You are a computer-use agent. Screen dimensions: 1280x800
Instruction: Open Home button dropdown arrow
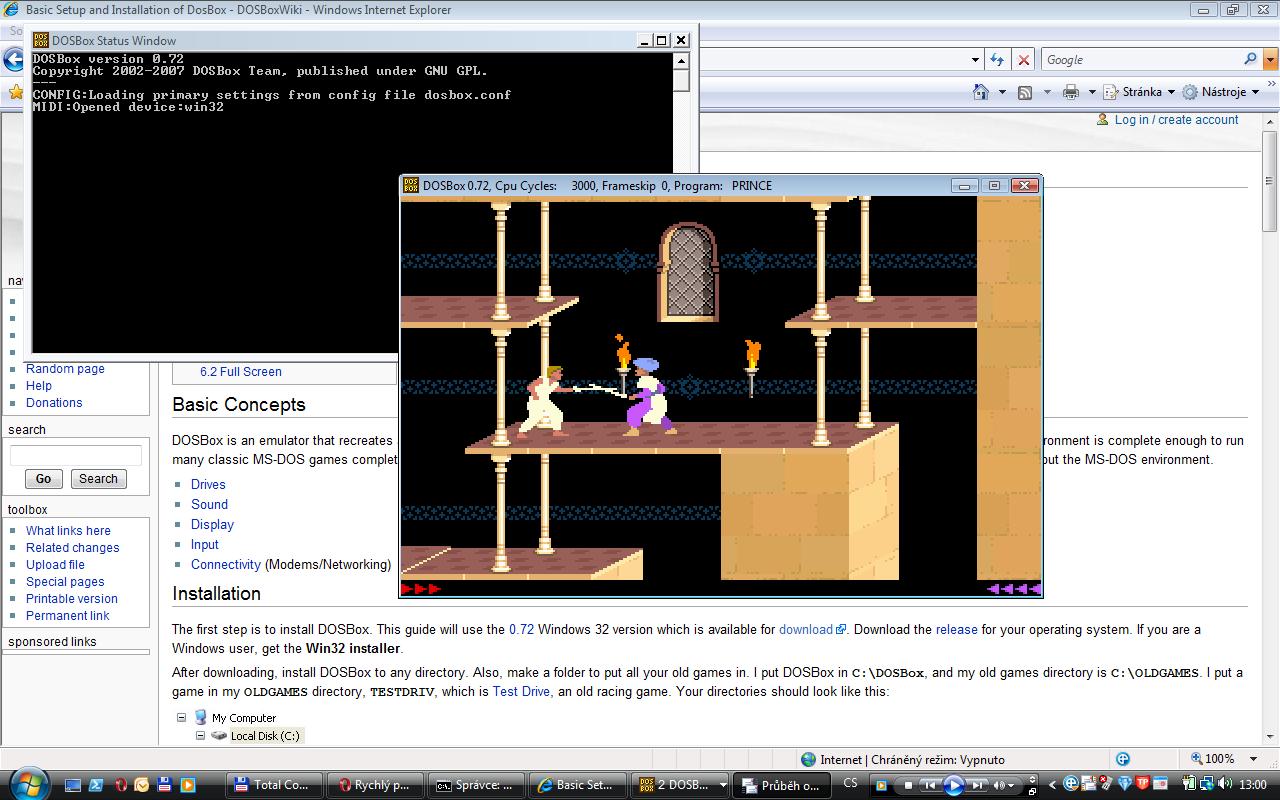(1002, 92)
